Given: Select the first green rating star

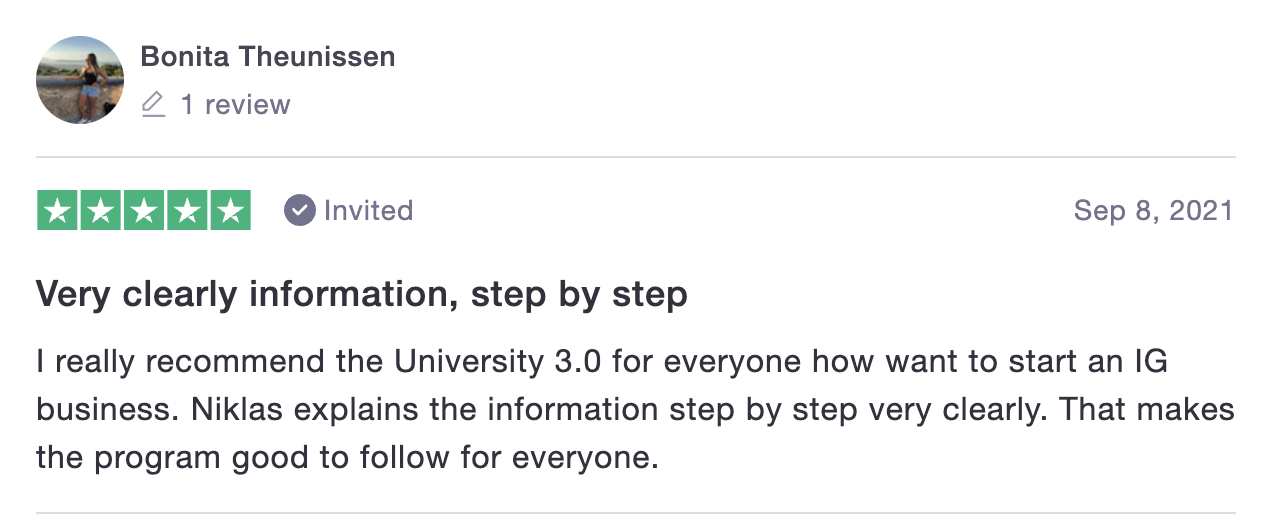Looking at the screenshot, I should [57, 210].
